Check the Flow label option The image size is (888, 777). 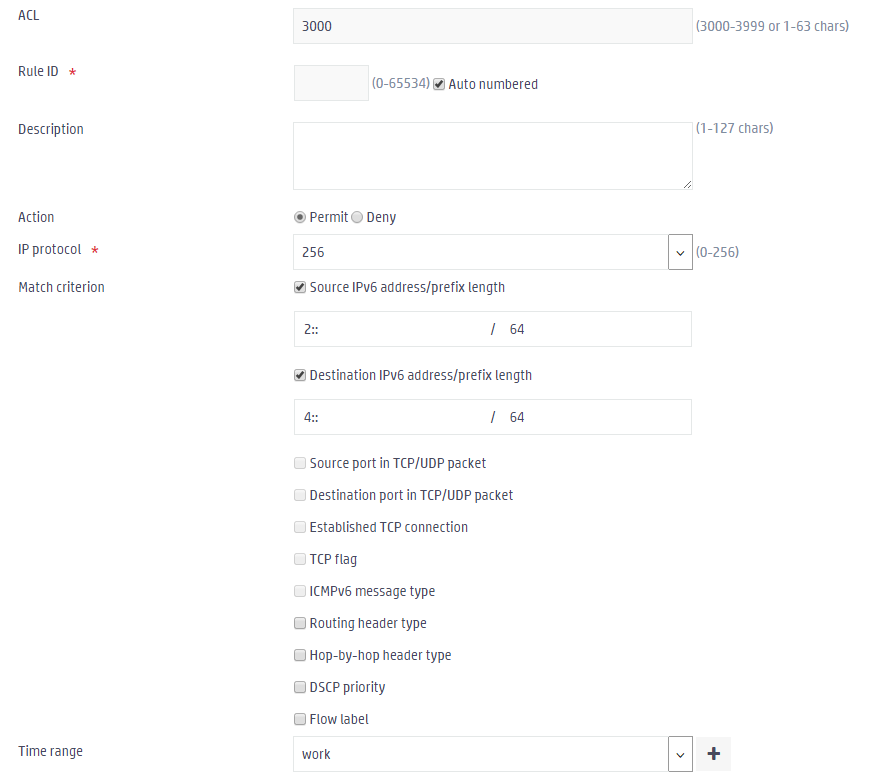(x=300, y=719)
